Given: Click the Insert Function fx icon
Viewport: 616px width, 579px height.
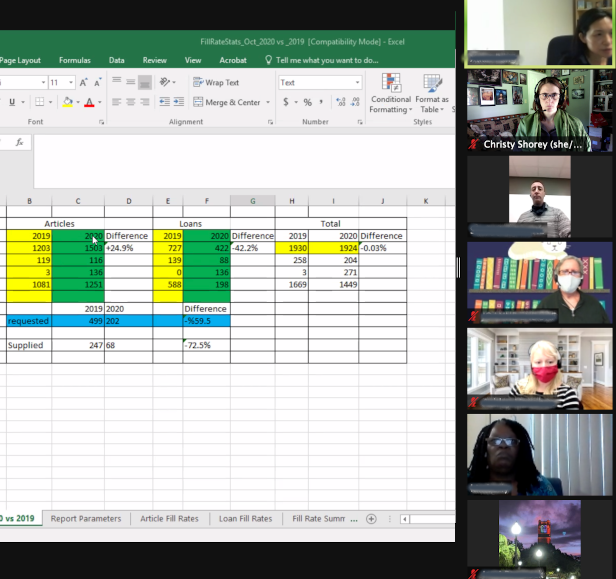Looking at the screenshot, I should click(20, 142).
